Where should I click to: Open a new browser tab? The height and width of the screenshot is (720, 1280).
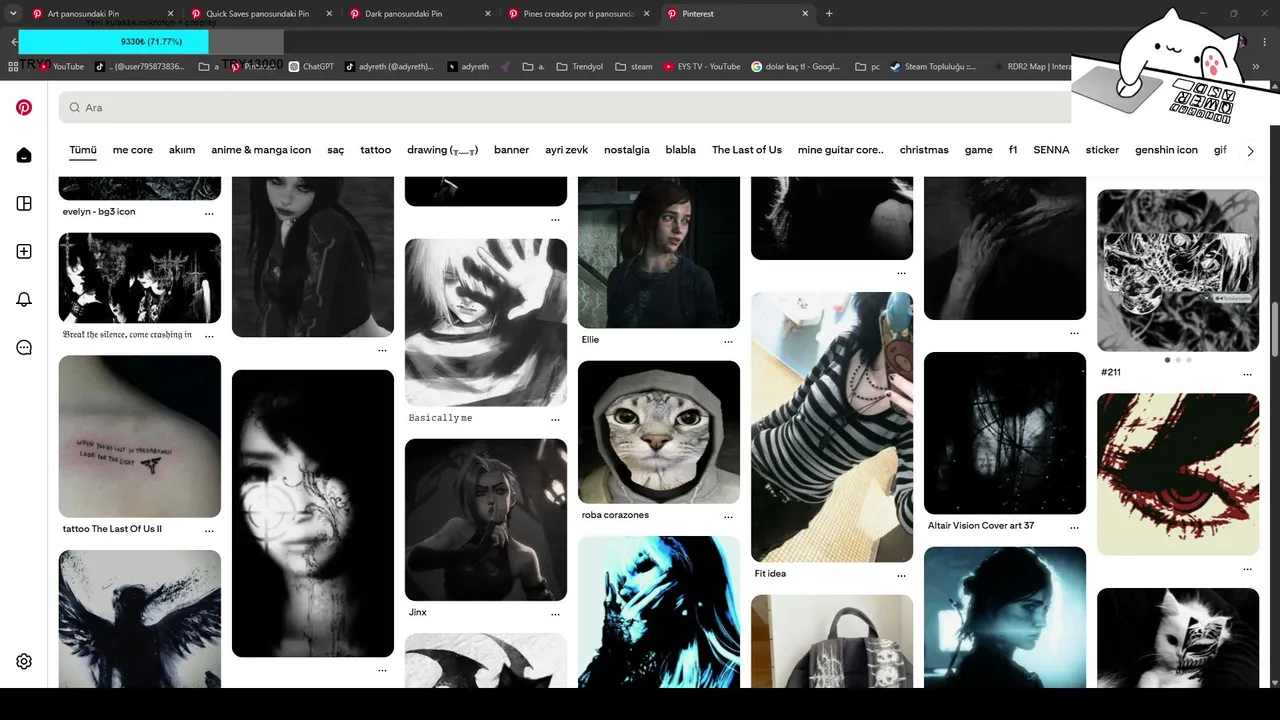pyautogui.click(x=829, y=14)
